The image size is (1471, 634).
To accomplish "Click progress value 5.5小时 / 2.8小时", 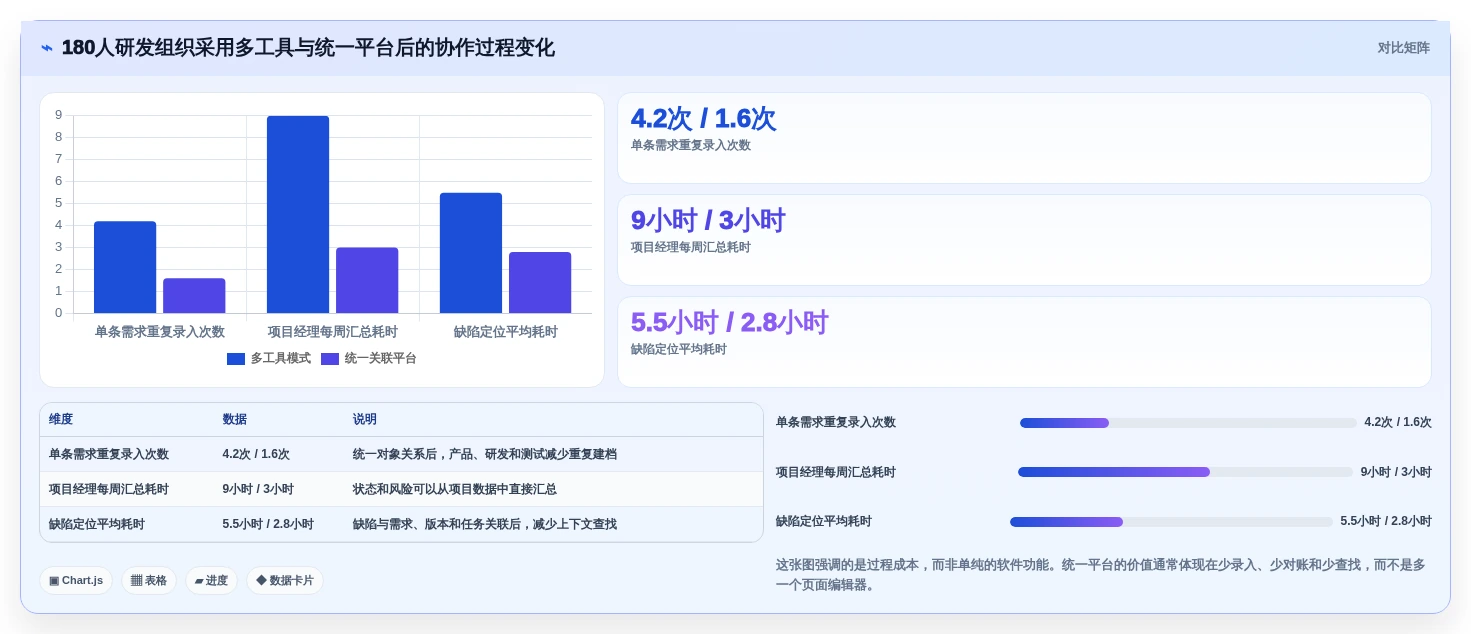I will [1386, 521].
